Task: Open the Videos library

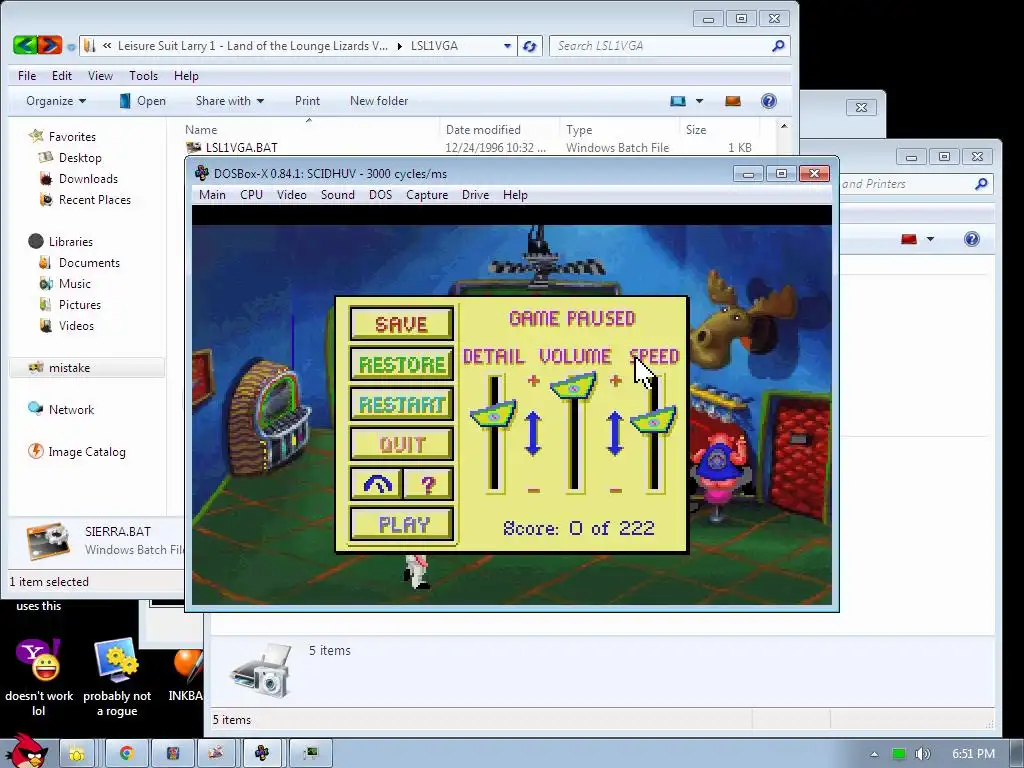Action: coord(76,325)
